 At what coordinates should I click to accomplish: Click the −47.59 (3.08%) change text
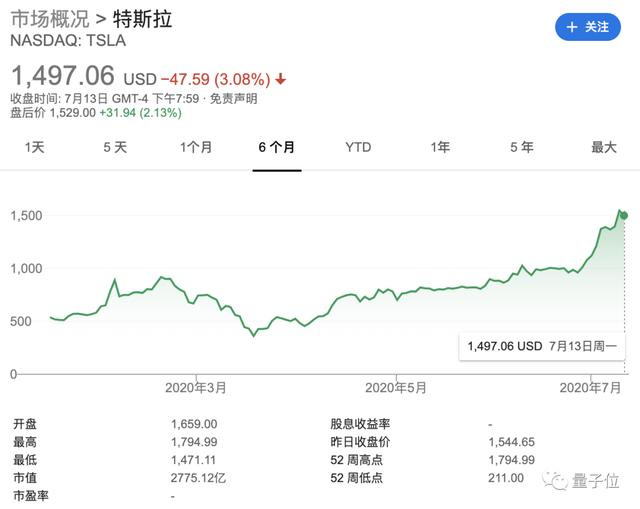[x=216, y=79]
